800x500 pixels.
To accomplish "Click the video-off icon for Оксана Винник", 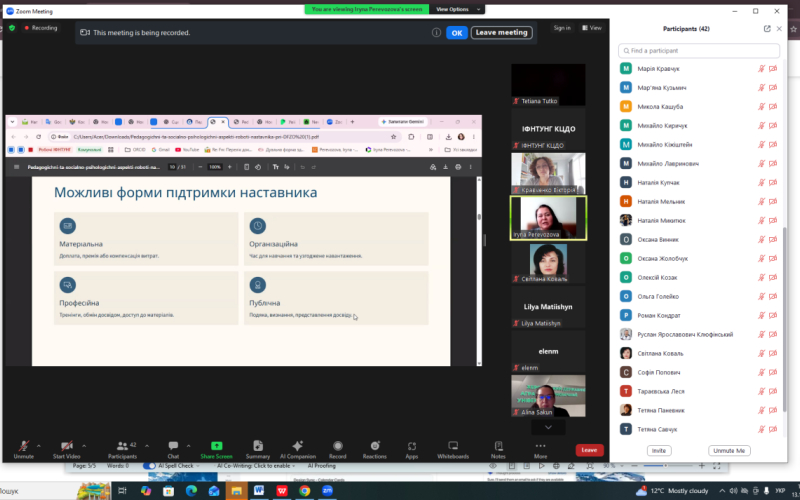I will 773,239.
